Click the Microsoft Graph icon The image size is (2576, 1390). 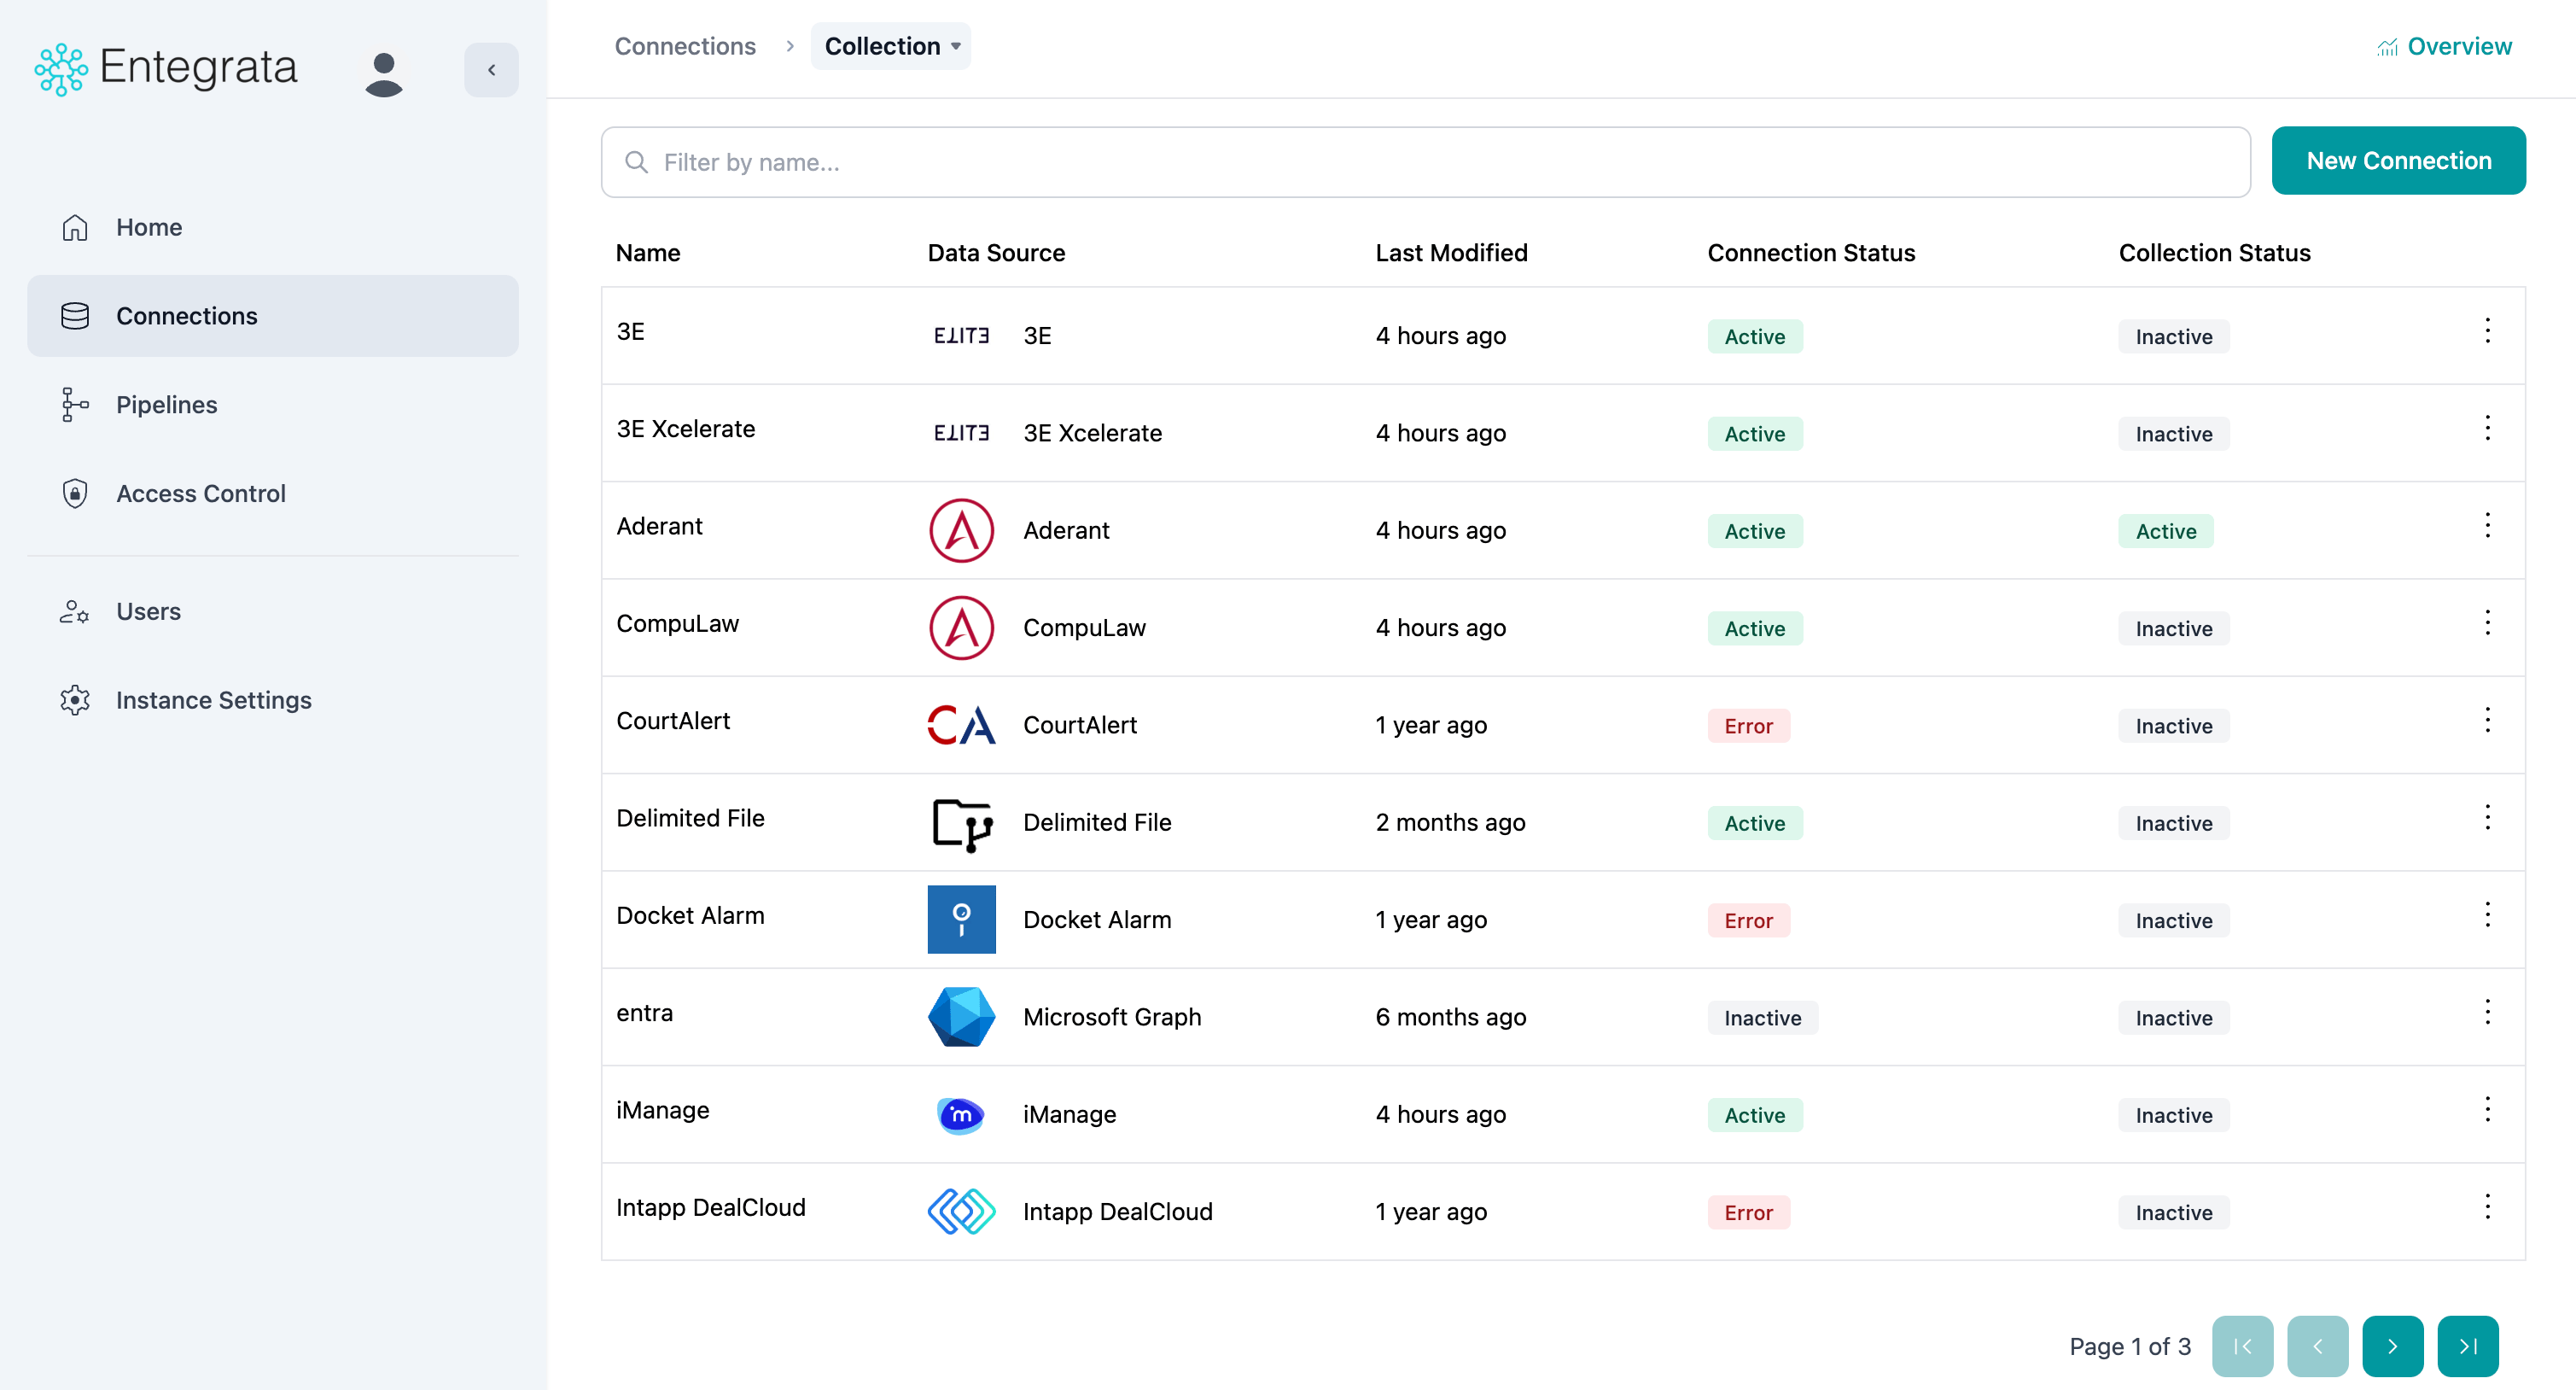click(961, 1017)
